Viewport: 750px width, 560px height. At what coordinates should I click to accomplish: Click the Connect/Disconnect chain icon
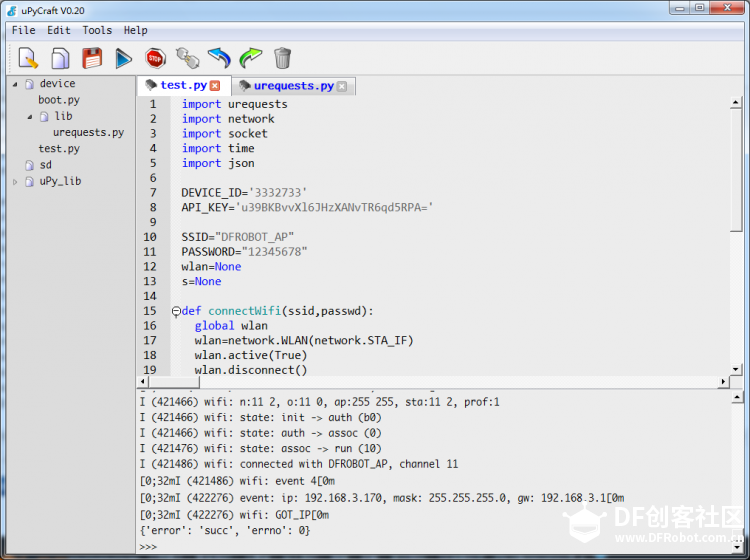point(188,58)
